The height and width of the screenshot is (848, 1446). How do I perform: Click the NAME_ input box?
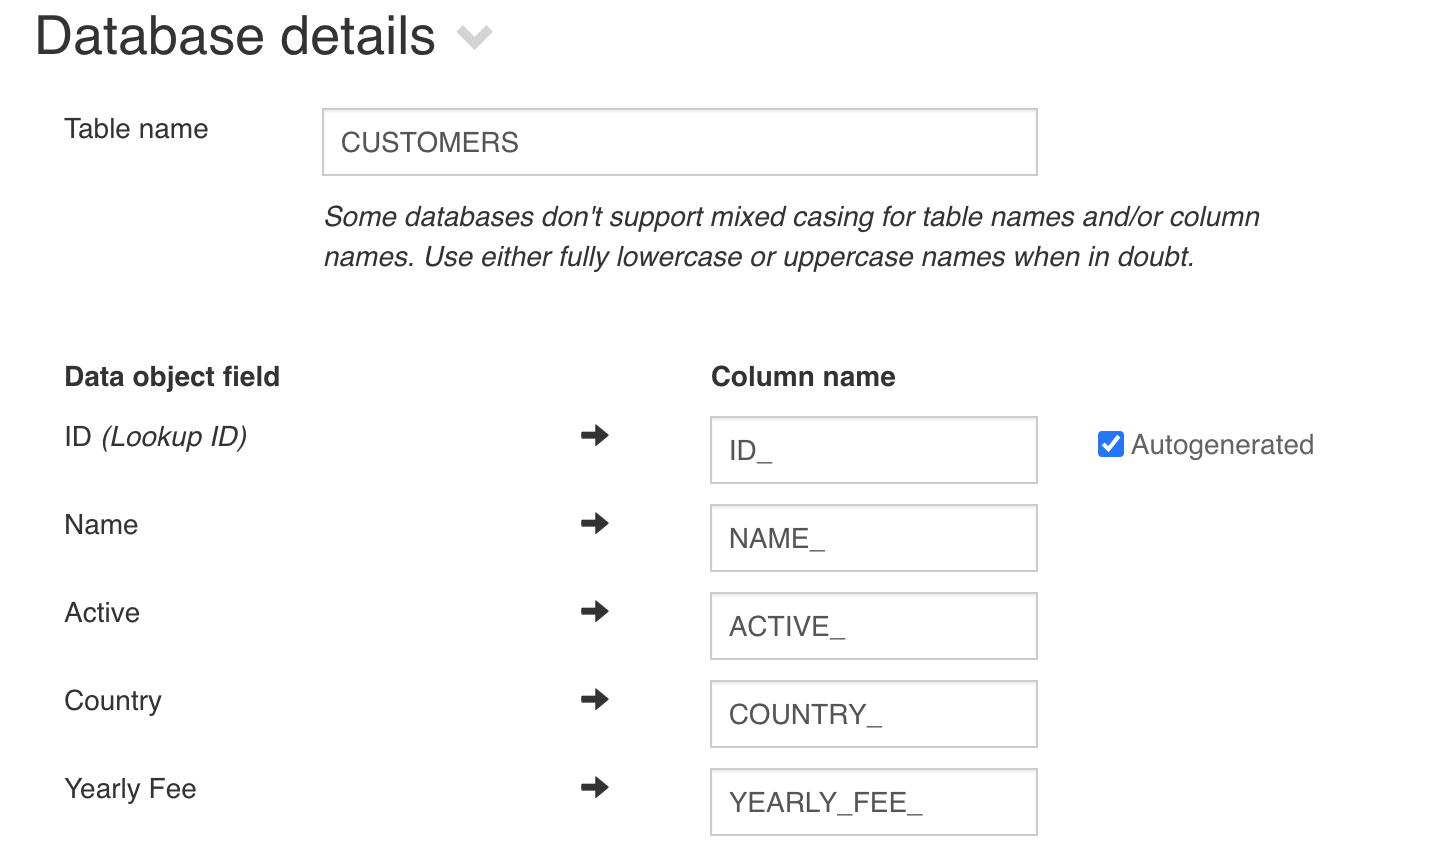coord(873,538)
